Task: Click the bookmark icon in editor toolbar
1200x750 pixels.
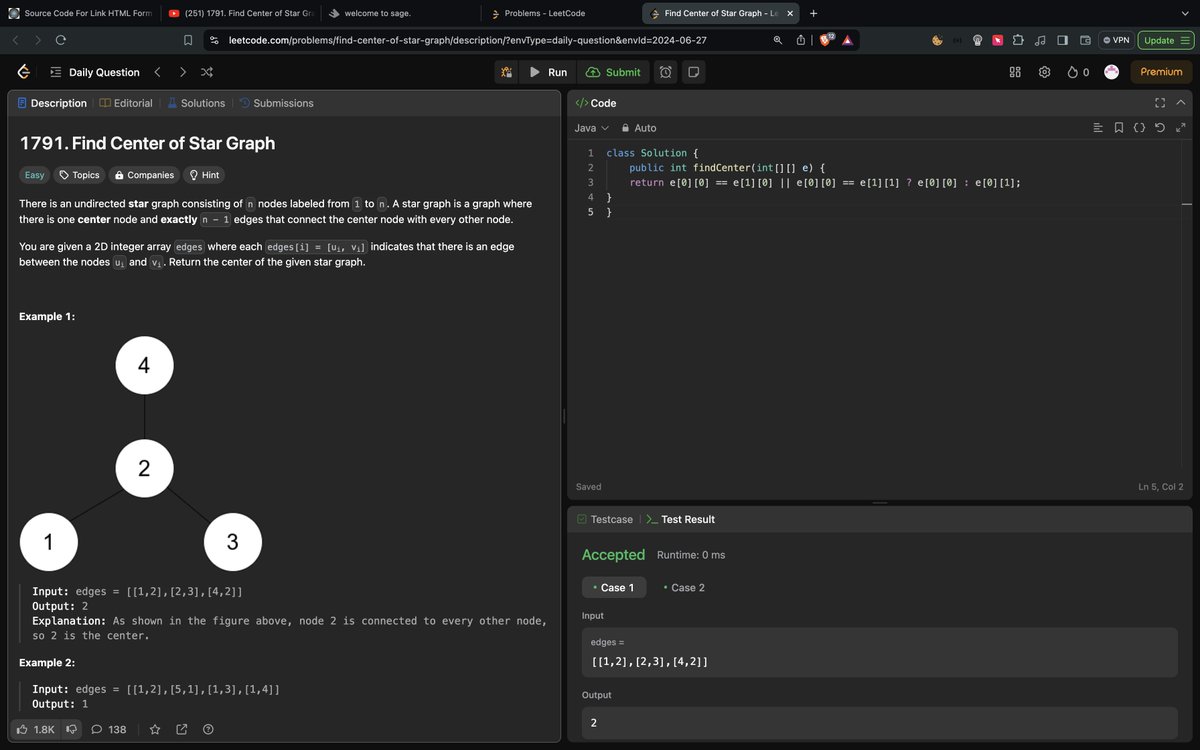Action: tap(1118, 128)
